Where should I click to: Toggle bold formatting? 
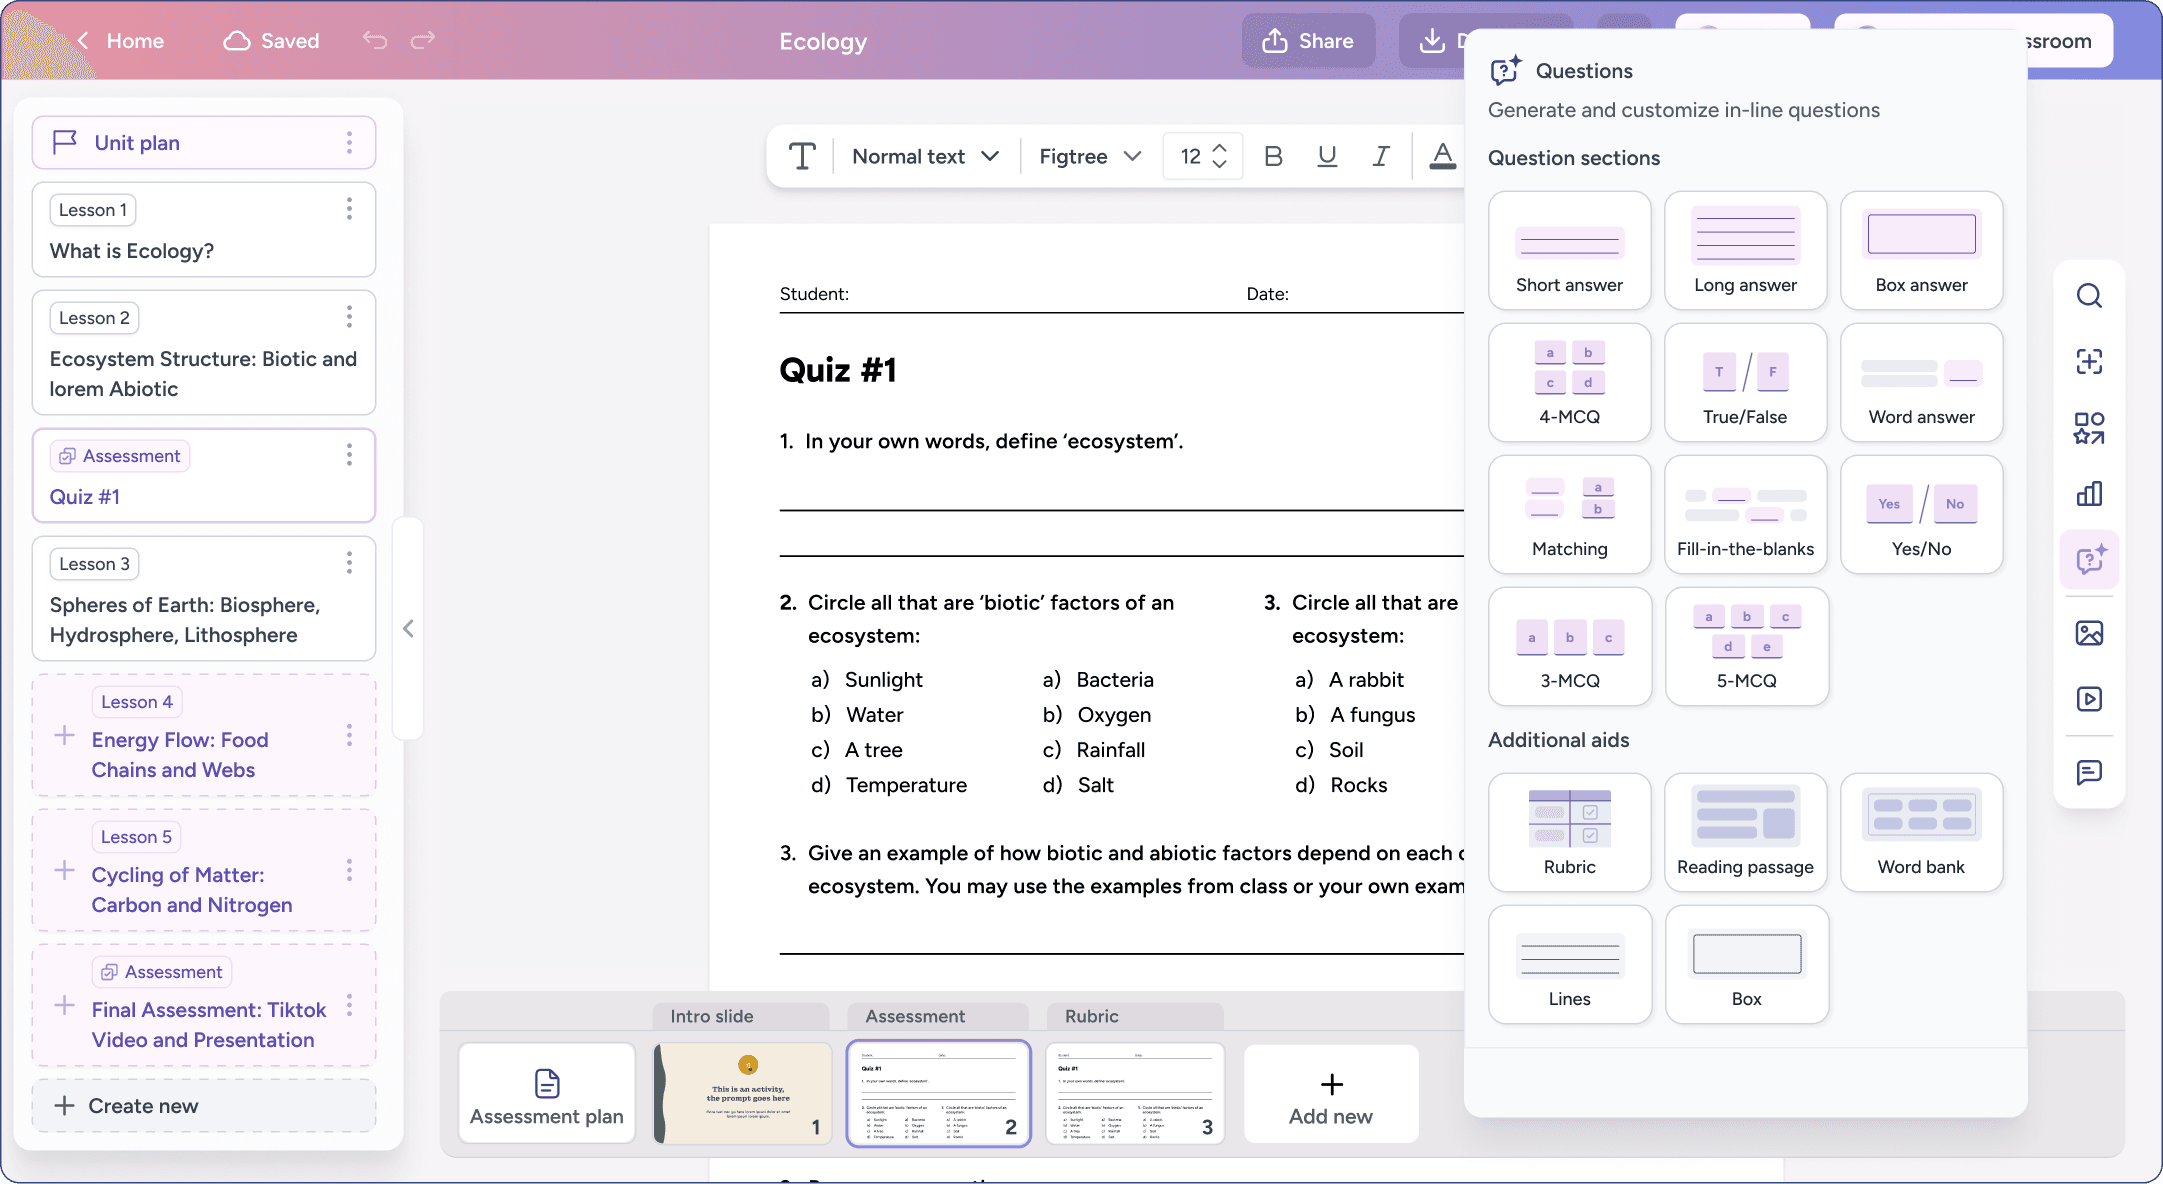pyautogui.click(x=1273, y=156)
